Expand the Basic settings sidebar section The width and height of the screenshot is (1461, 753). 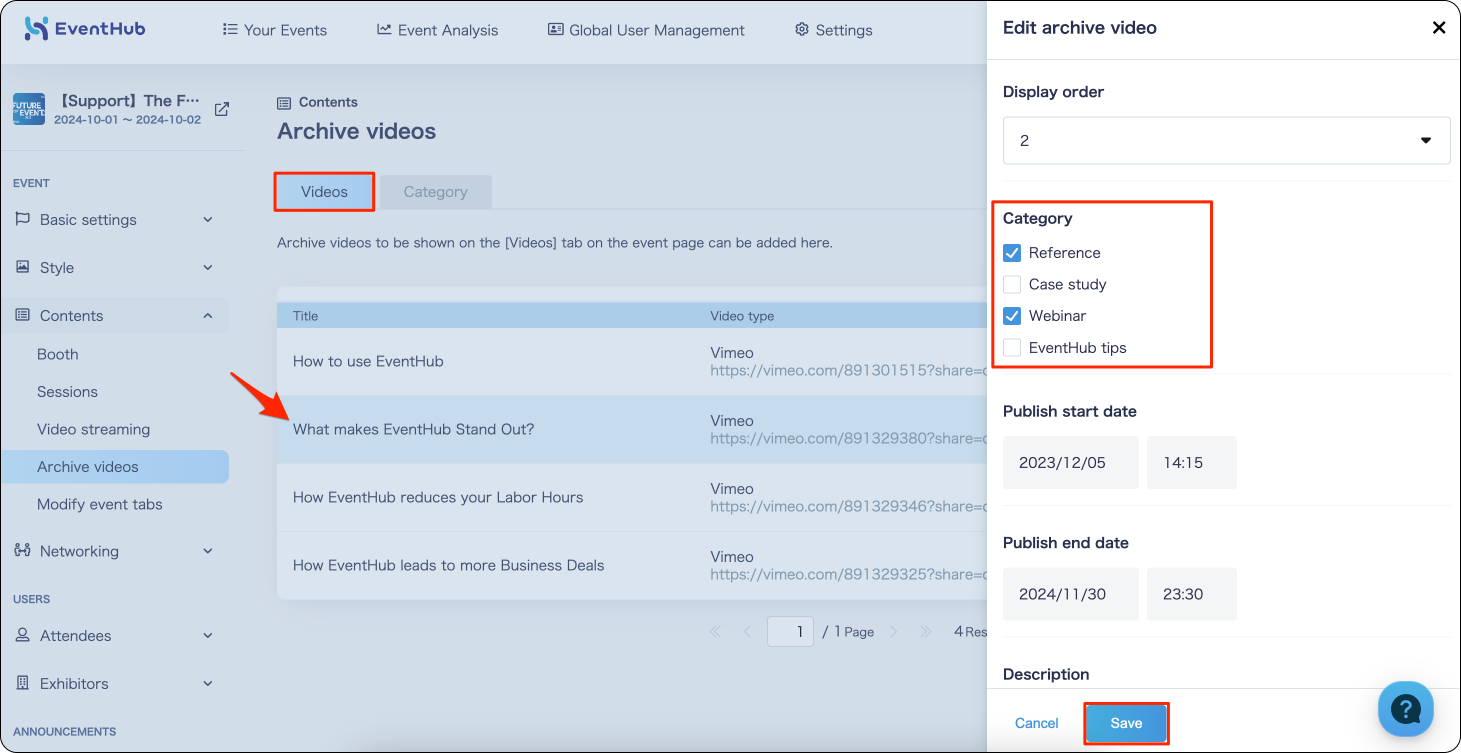[x=115, y=220]
